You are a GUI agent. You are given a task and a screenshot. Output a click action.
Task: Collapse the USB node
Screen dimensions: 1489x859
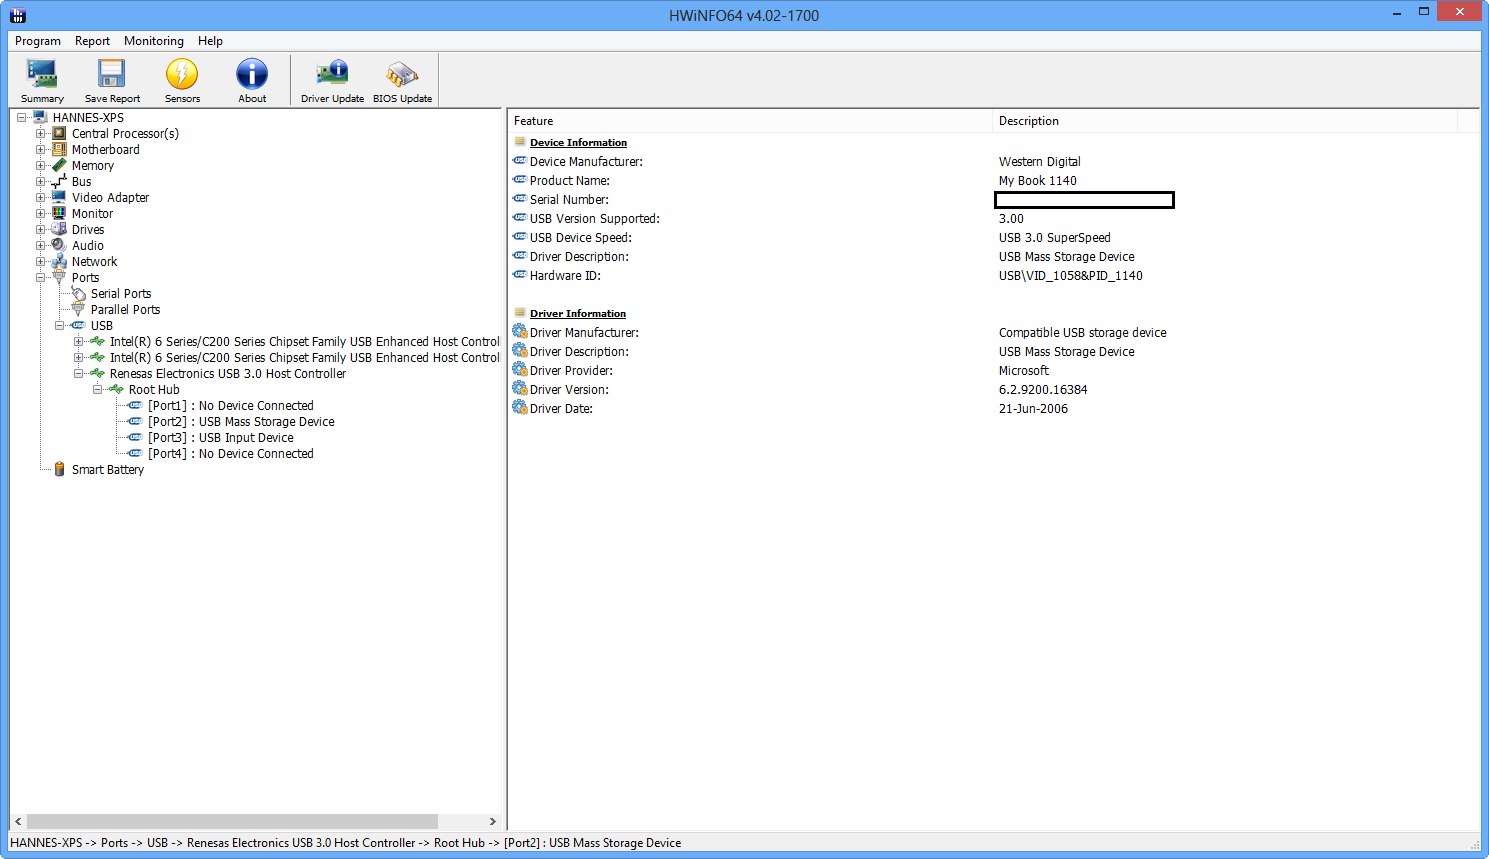pos(60,325)
